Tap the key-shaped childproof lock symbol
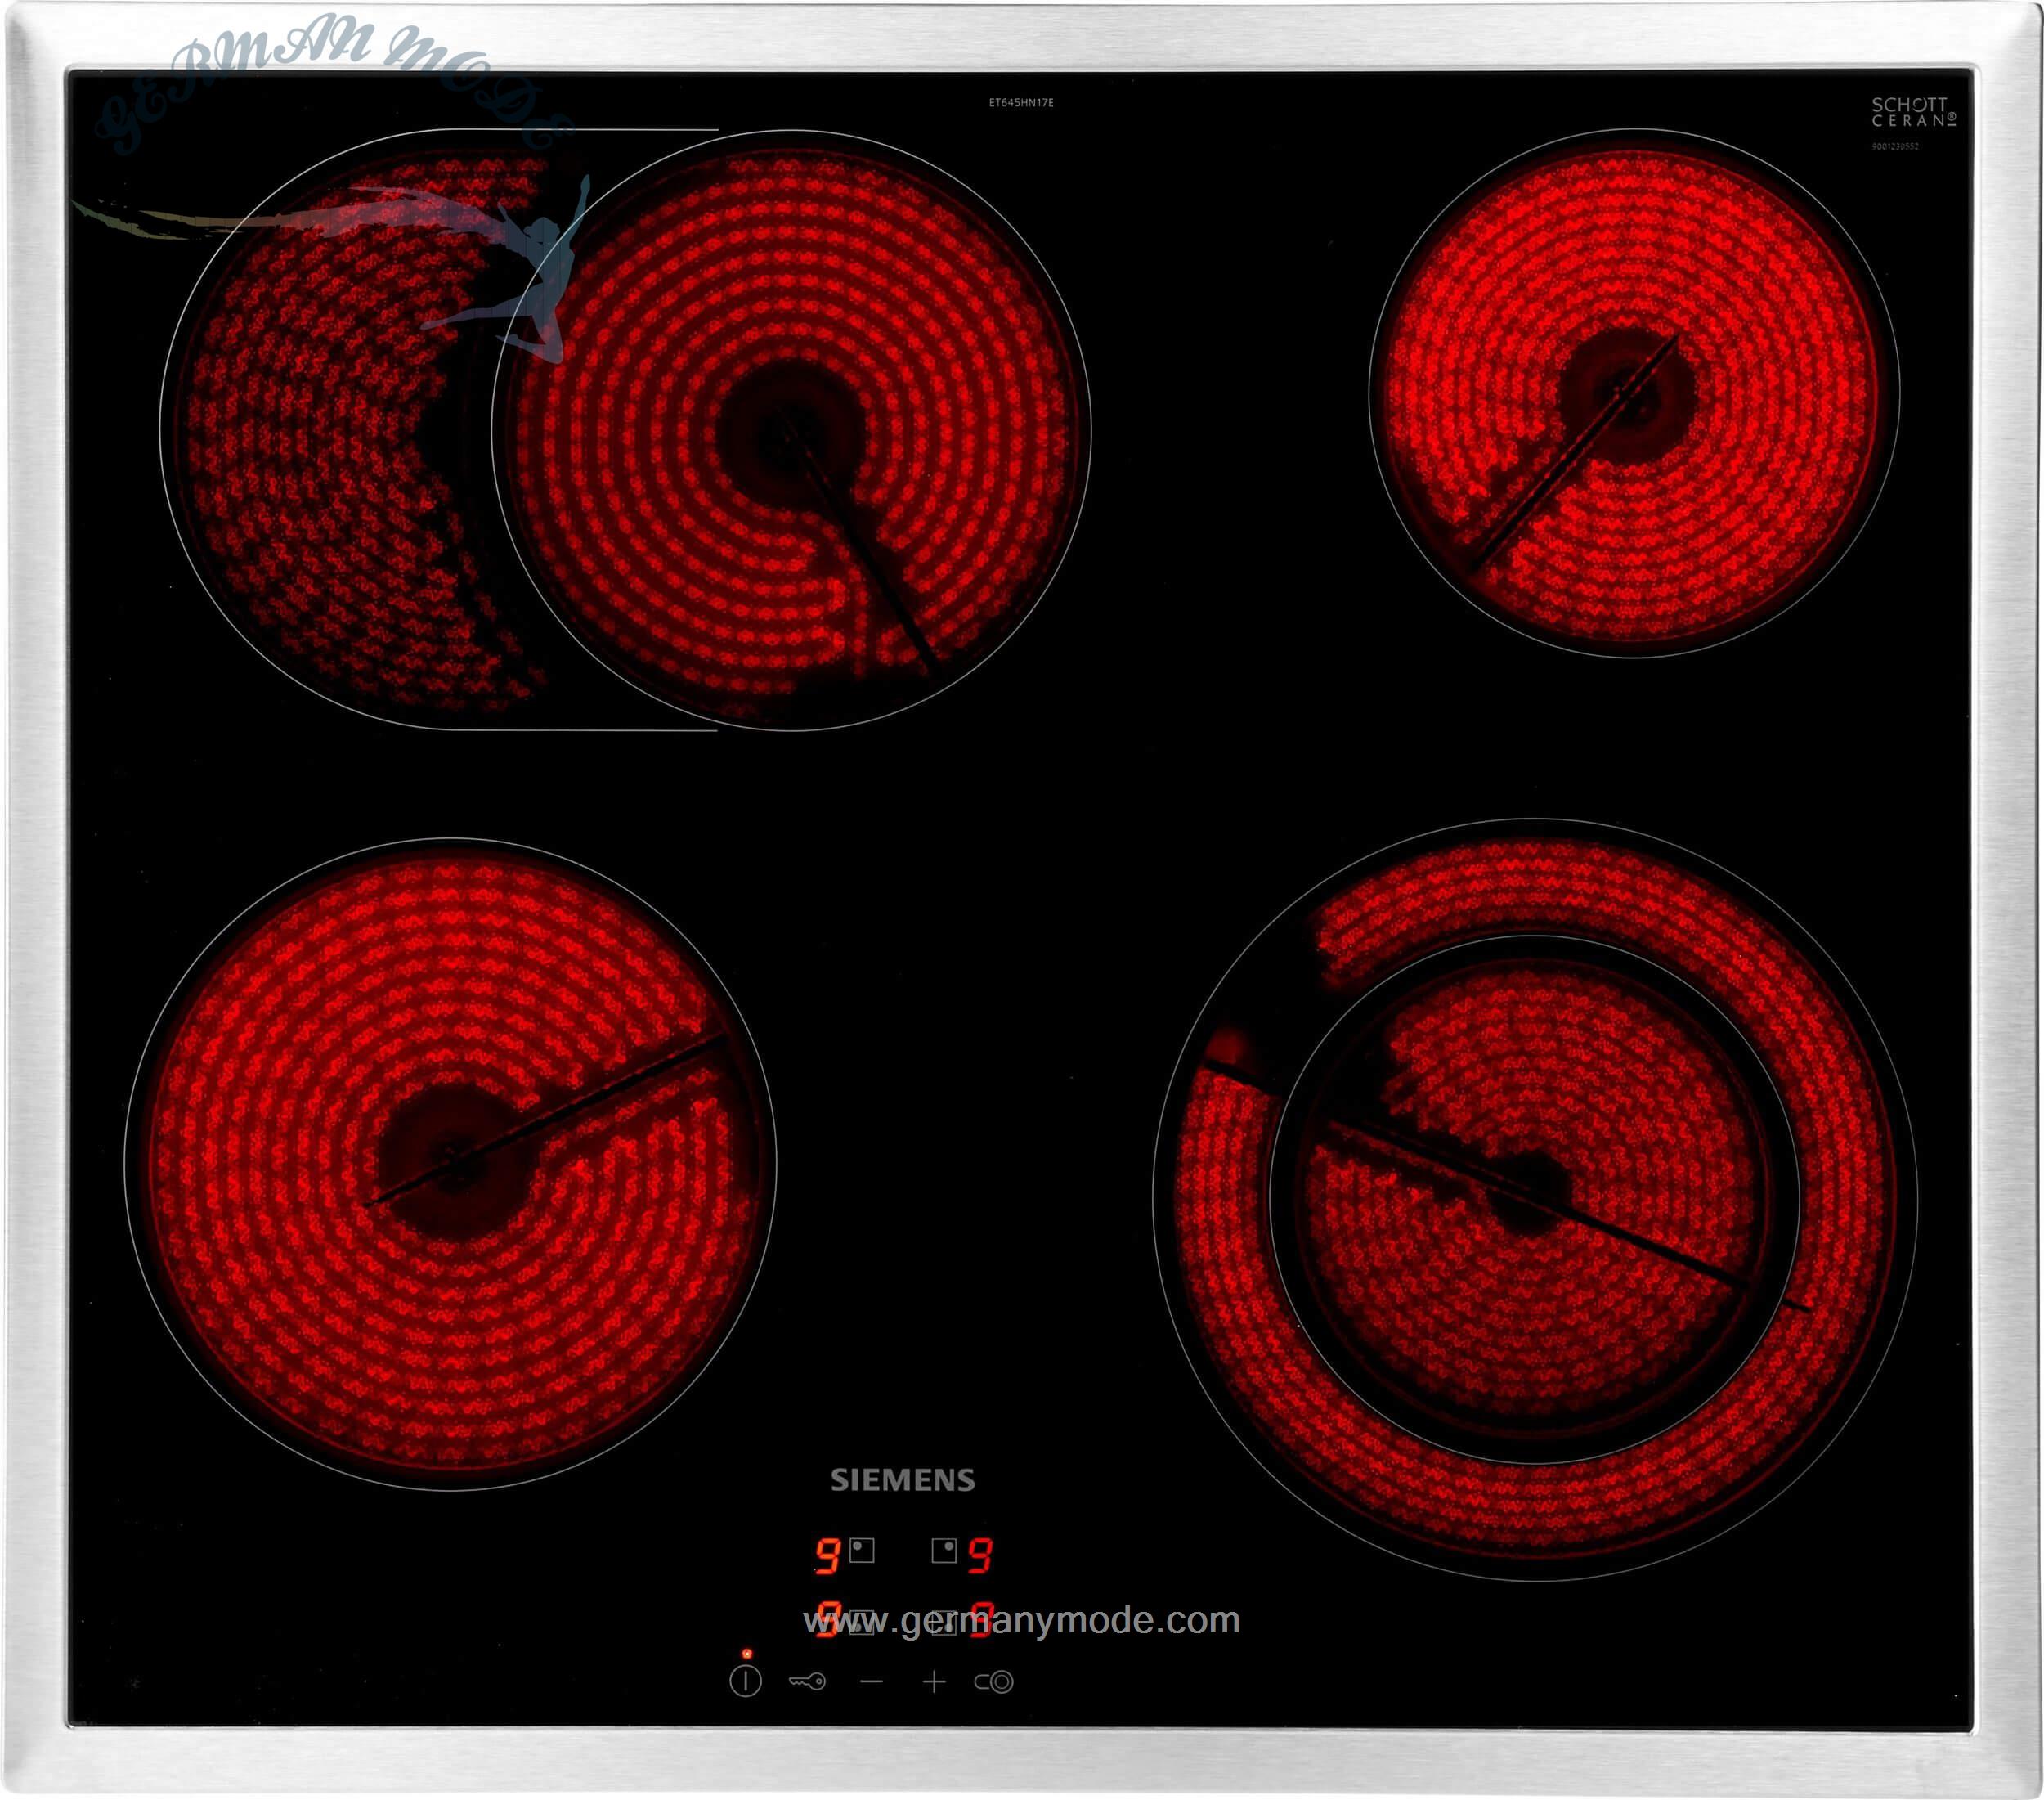The image size is (2044, 1800). click(x=807, y=1682)
